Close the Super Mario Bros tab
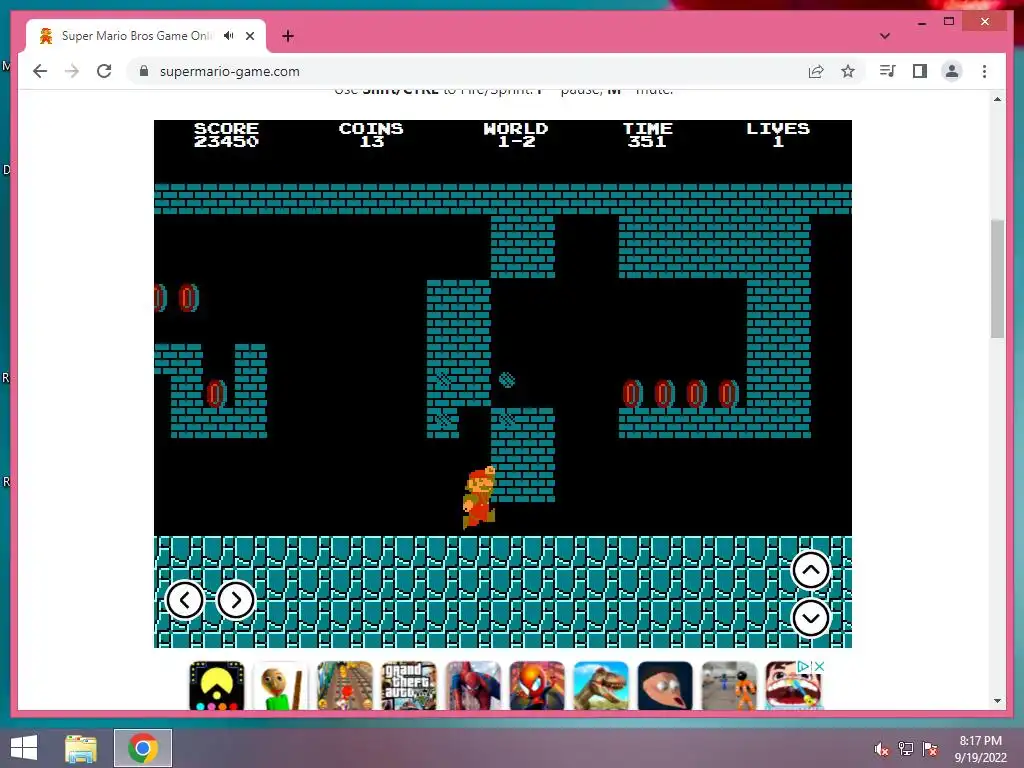 point(250,36)
